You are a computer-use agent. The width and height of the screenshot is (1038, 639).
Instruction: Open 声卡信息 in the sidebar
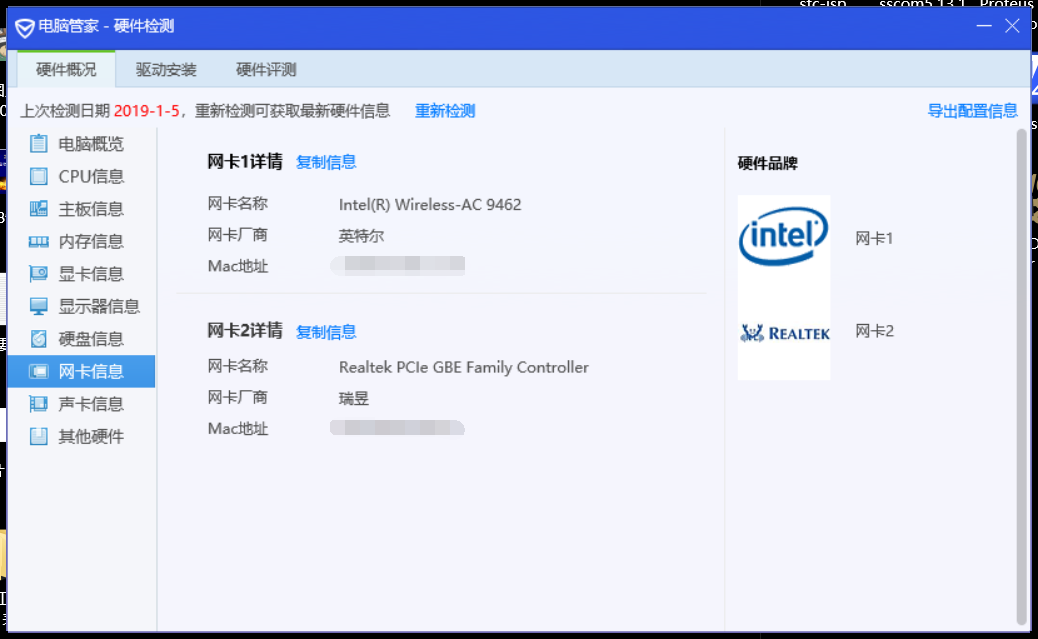click(x=81, y=404)
